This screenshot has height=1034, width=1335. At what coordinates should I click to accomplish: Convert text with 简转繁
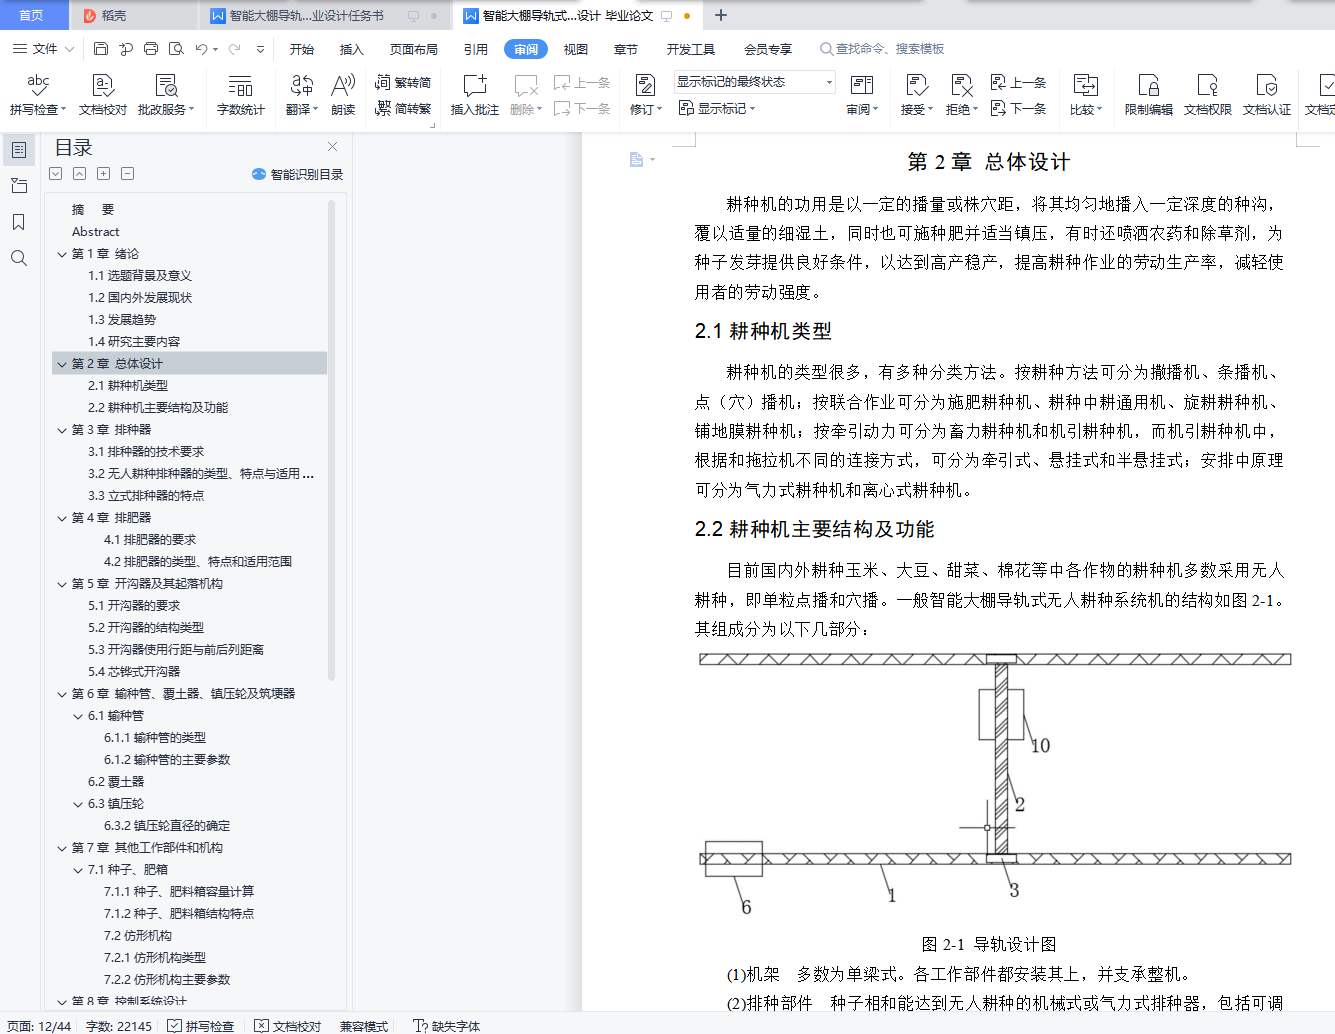point(403,108)
